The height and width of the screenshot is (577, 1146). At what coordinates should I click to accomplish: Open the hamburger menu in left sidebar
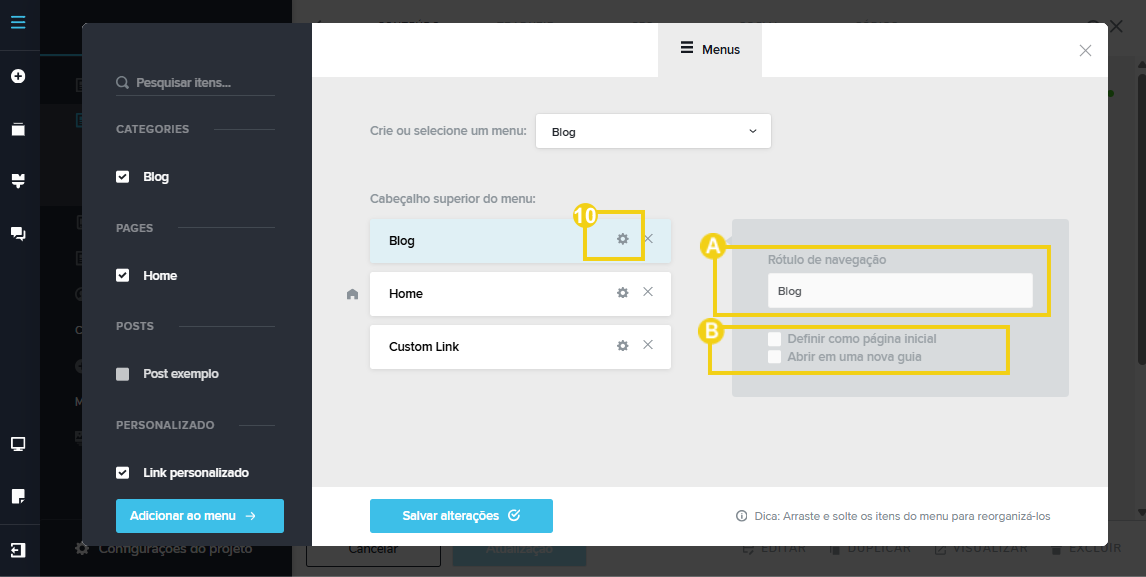(x=18, y=22)
